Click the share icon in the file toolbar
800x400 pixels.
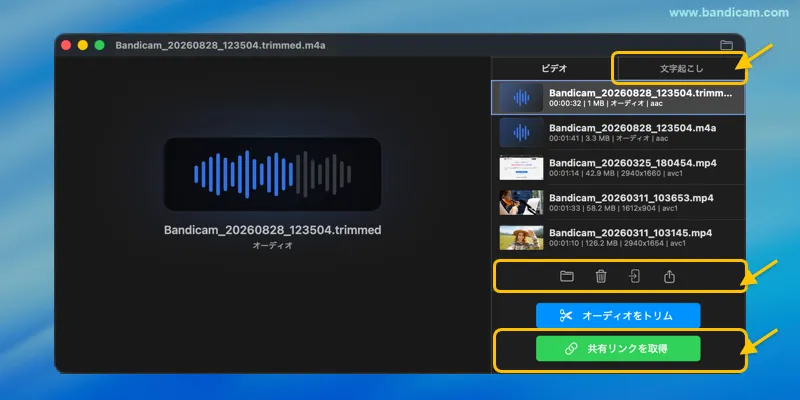(x=669, y=277)
